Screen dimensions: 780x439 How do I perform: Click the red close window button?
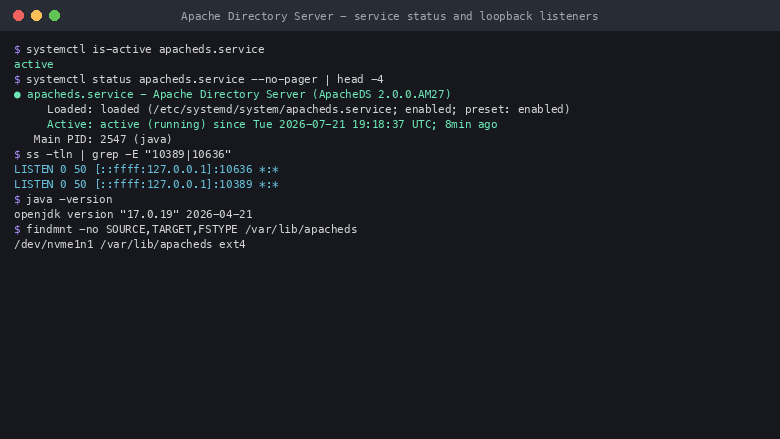pos(18,16)
